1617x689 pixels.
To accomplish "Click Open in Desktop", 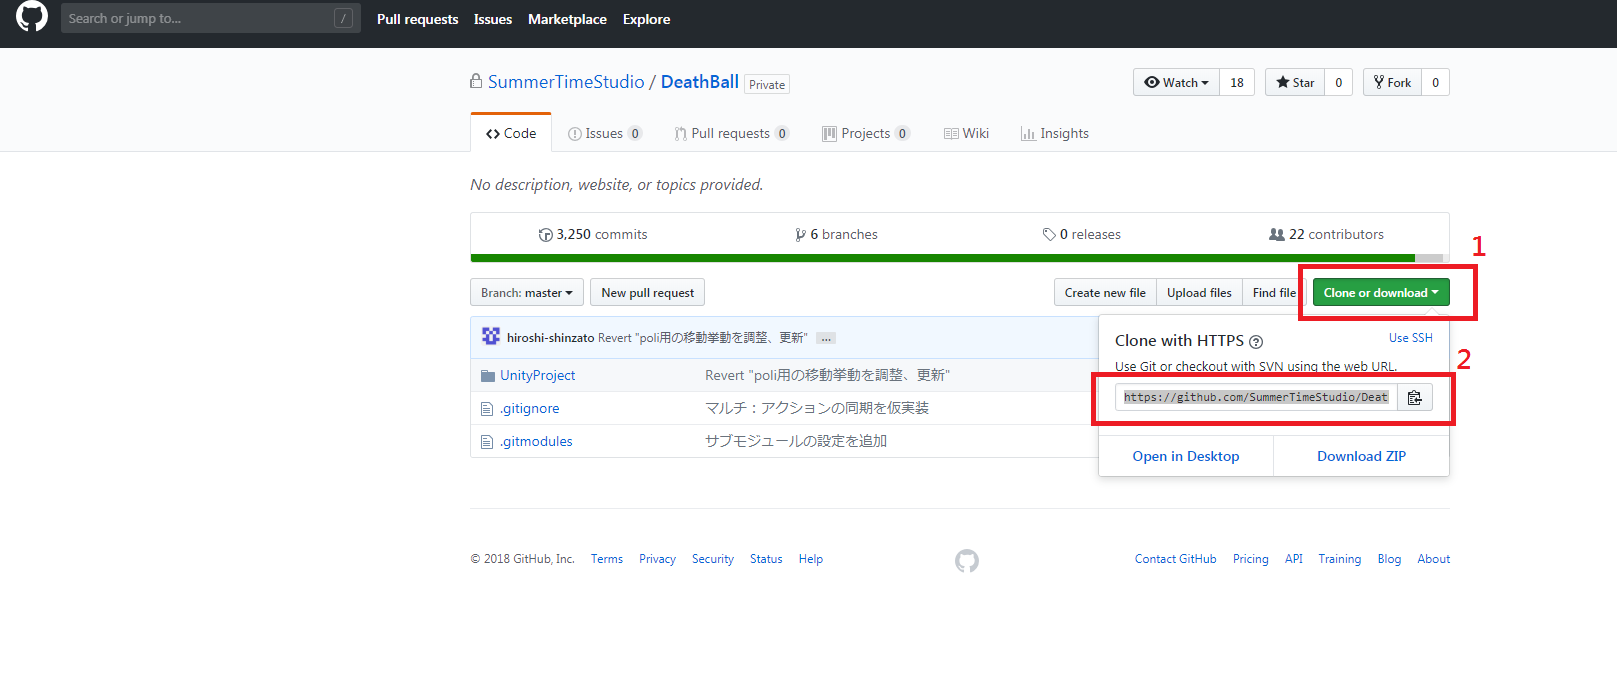I will 1186,456.
